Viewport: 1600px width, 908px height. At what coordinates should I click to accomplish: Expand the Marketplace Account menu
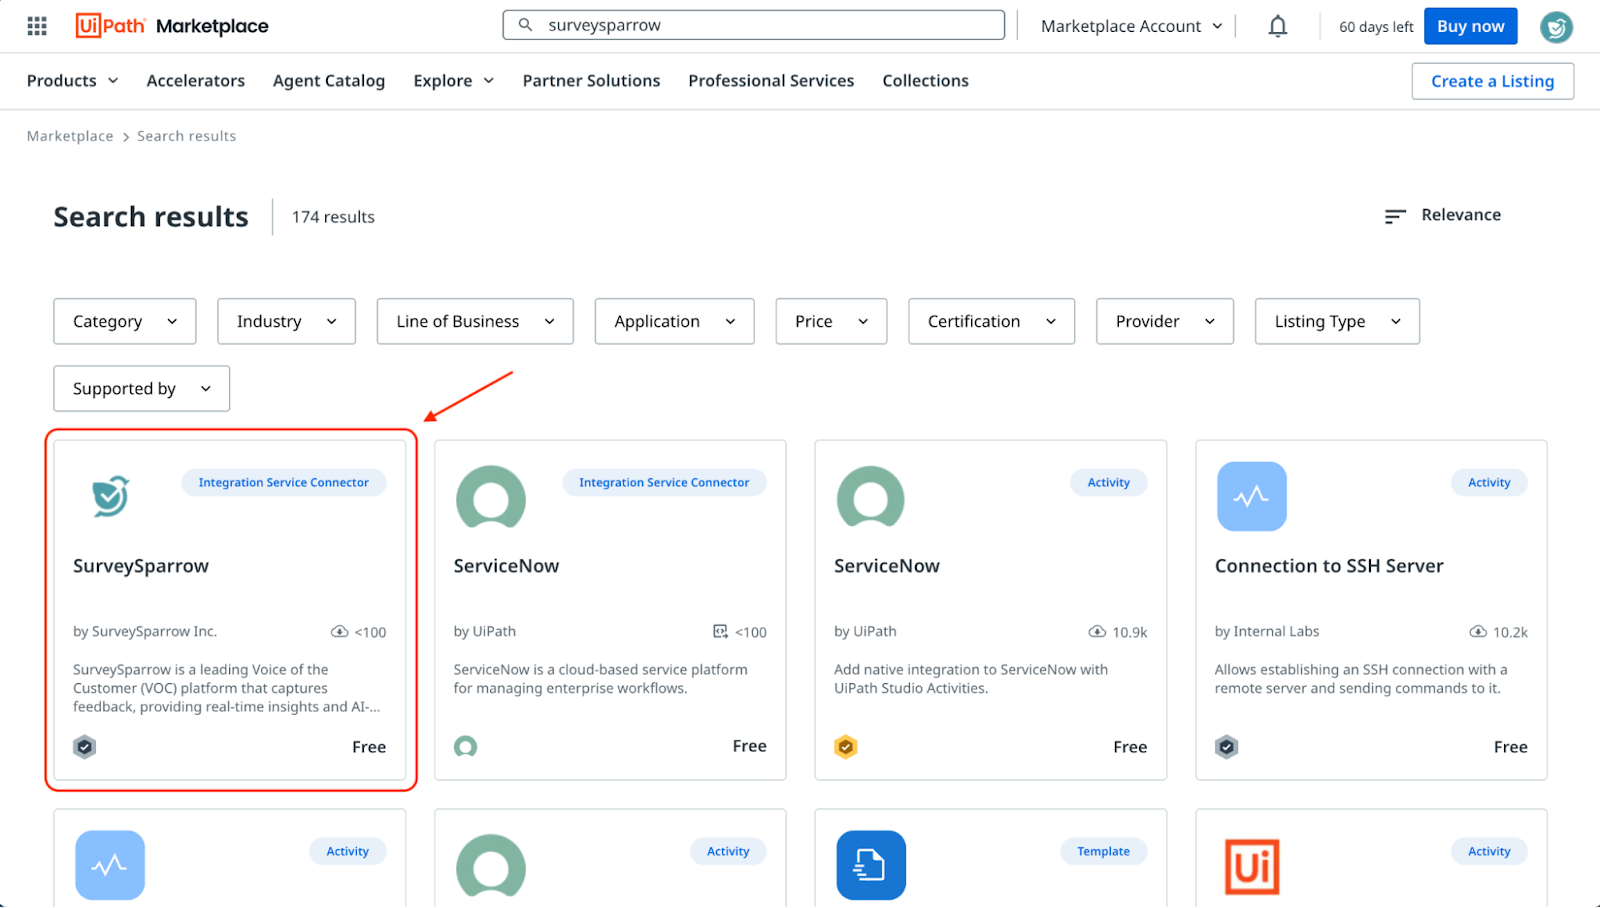(x=1131, y=26)
